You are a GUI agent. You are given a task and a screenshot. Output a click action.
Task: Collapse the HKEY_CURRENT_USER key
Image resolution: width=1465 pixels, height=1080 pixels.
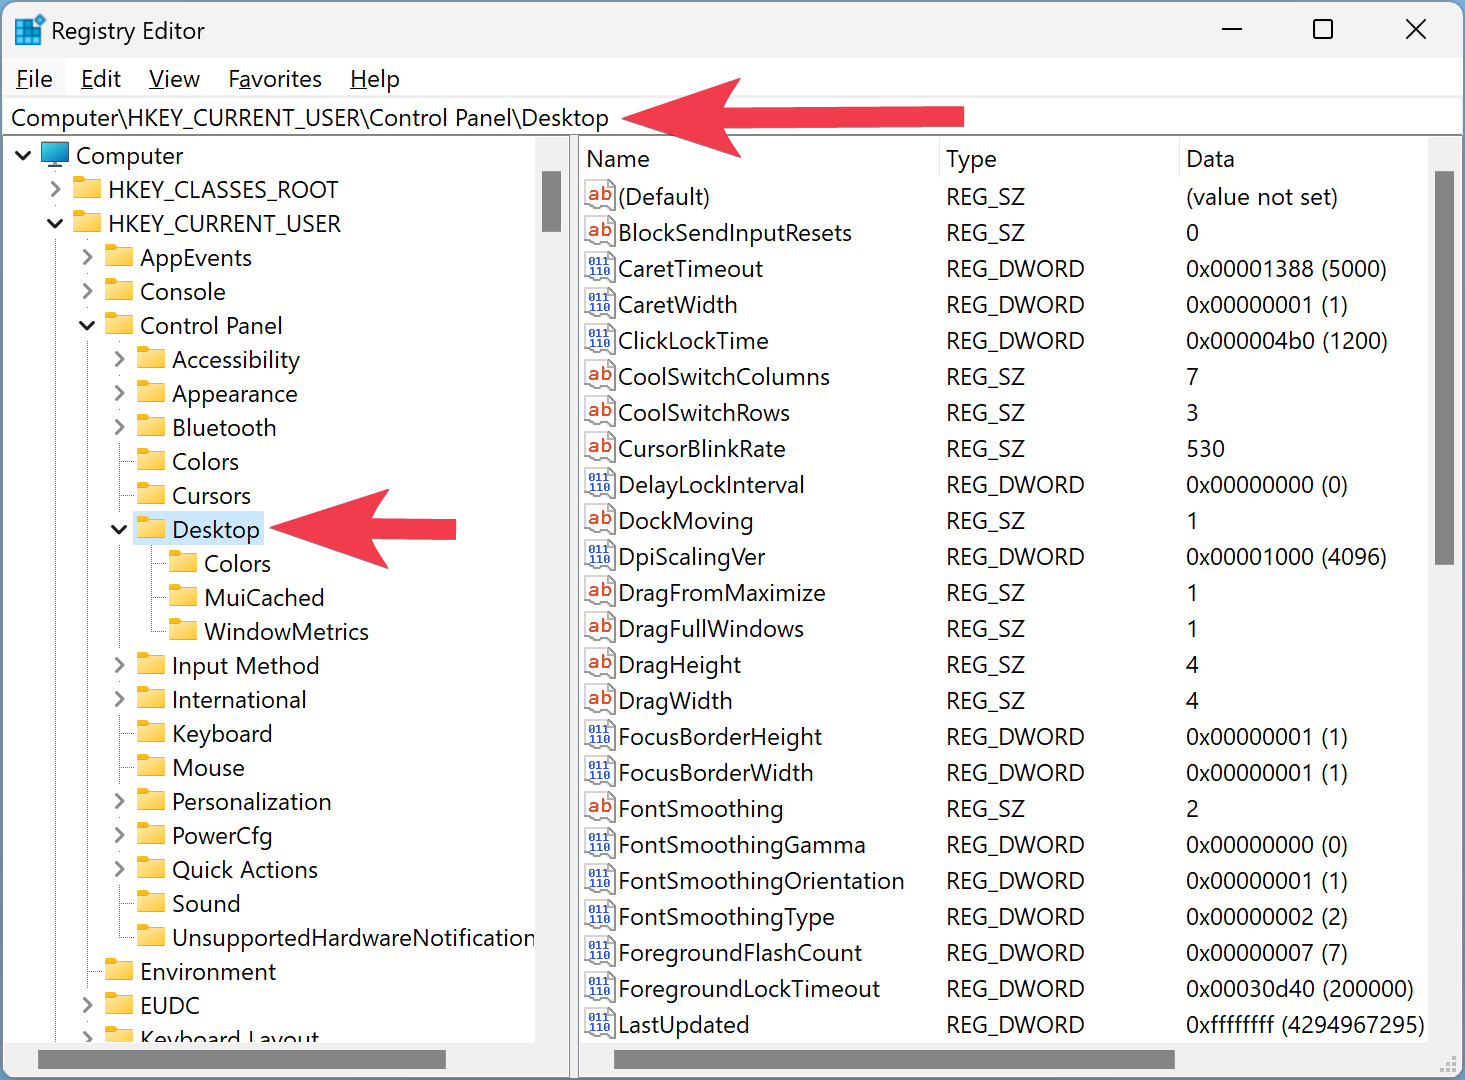click(x=55, y=223)
